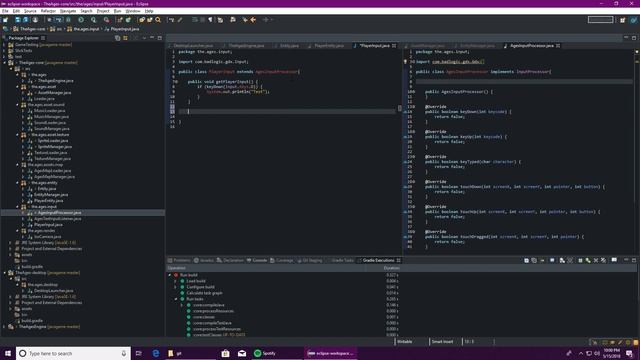Viewport: 640px width, 360px height.
Task: Click the Type here to search box
Action: tap(73, 353)
